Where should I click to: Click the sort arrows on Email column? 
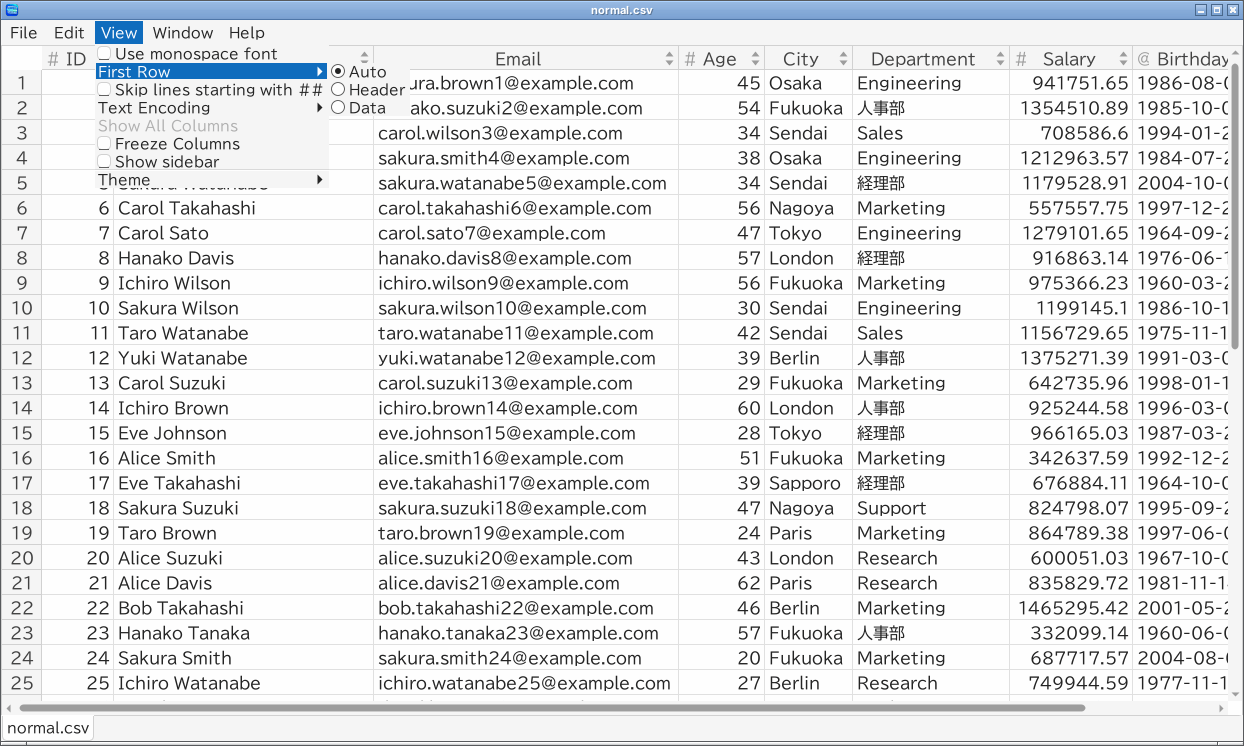670,59
